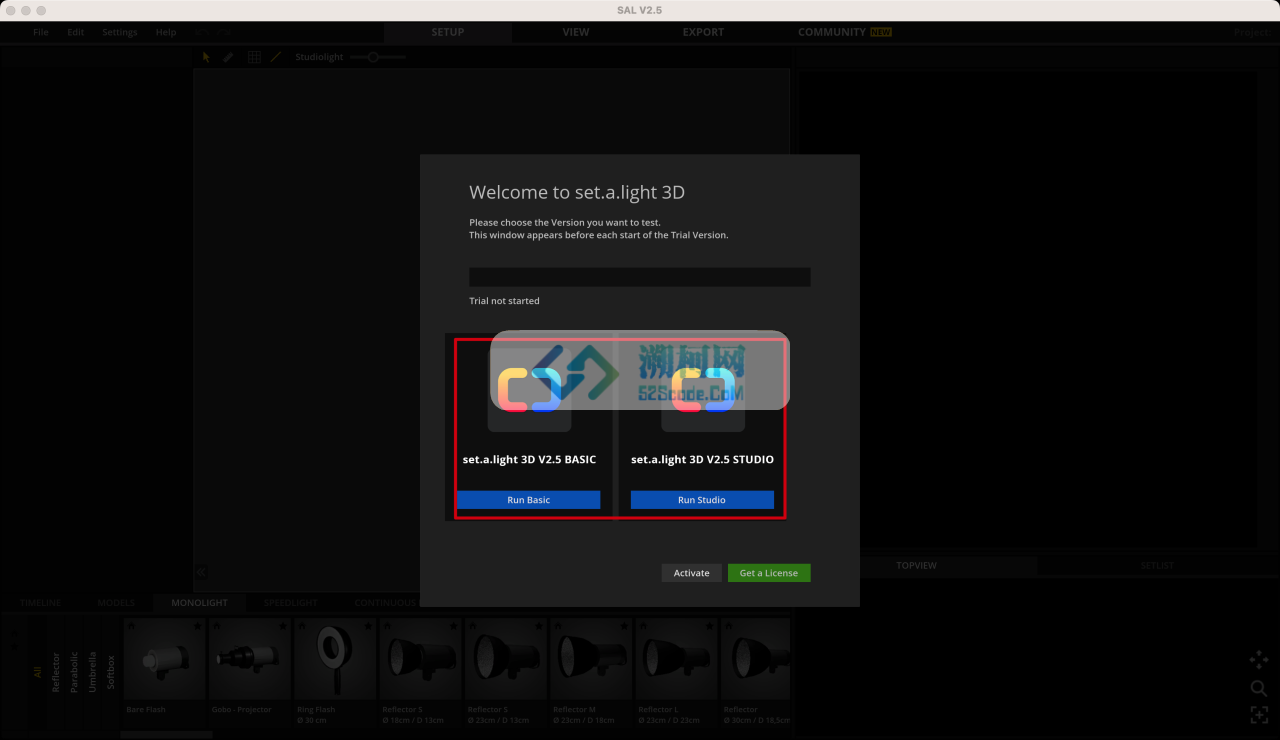Open the COMMUNITY tab
Screen dimensions: 1280x740
click(x=844, y=32)
